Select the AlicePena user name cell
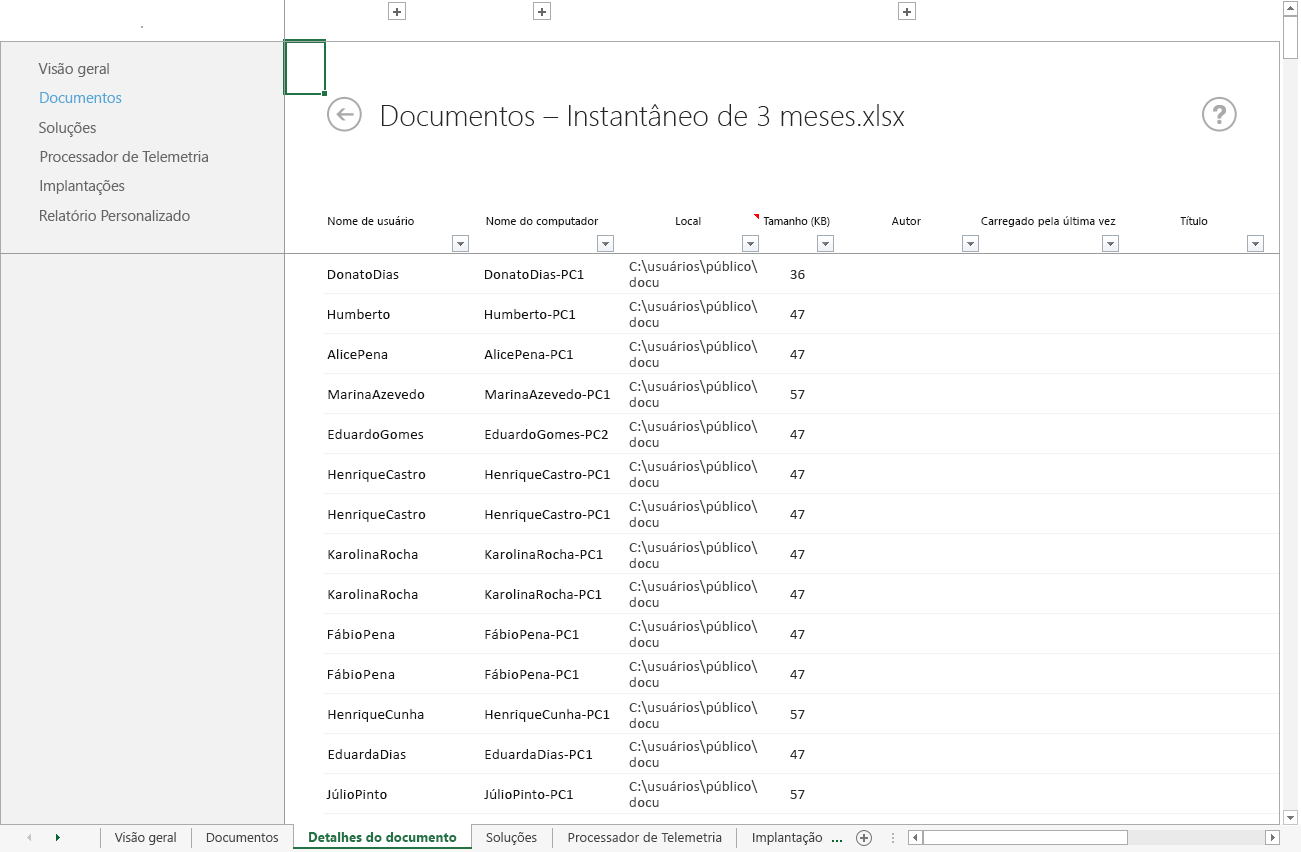This screenshot has height=852, width=1301. [x=357, y=354]
